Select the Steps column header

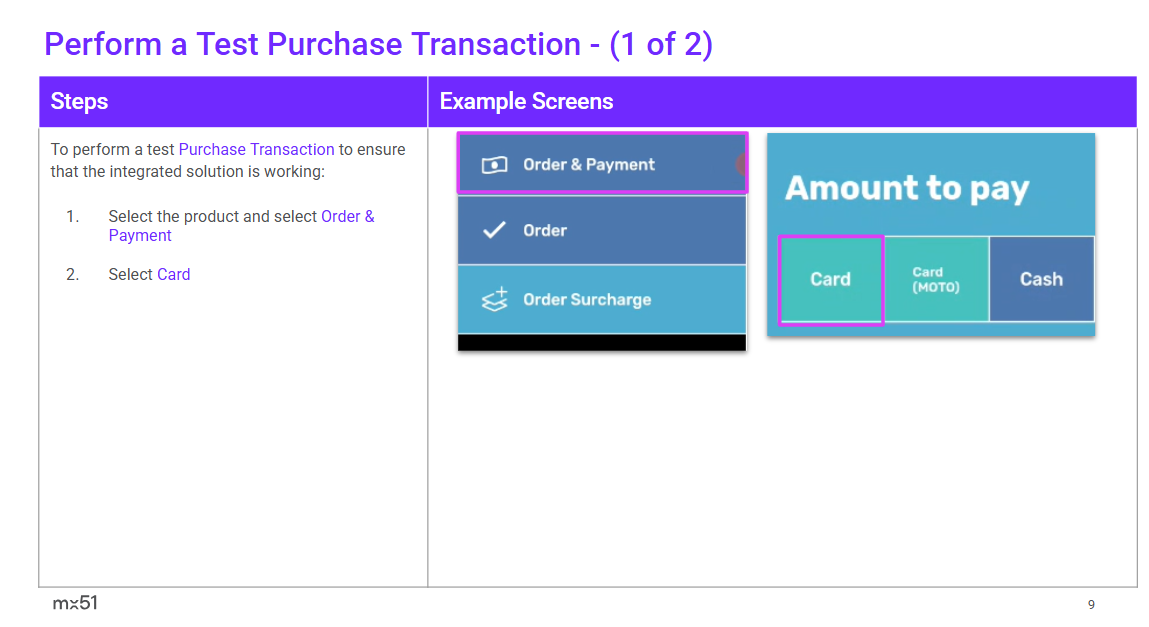click(80, 101)
